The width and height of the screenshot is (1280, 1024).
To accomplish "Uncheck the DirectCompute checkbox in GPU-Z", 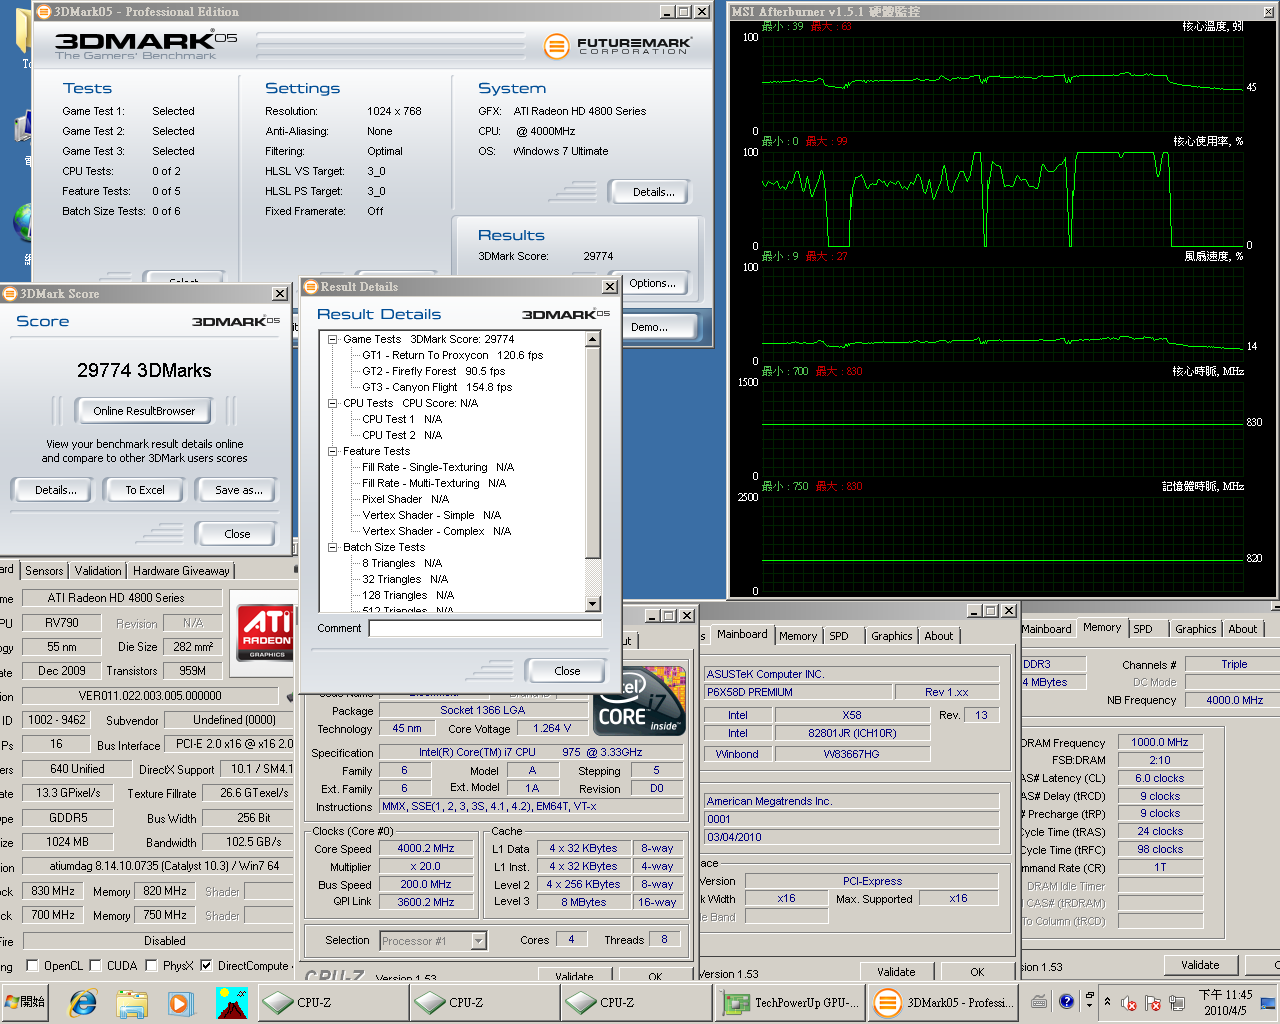I will [206, 965].
